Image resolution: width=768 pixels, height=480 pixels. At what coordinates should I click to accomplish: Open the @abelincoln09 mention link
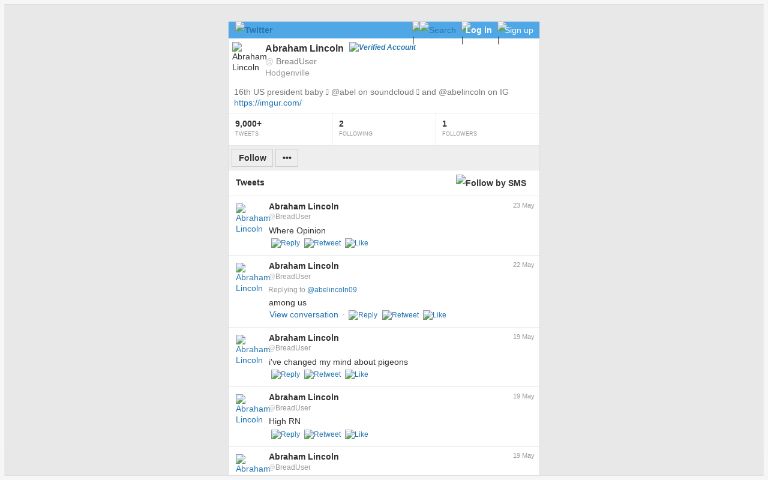coord(332,289)
